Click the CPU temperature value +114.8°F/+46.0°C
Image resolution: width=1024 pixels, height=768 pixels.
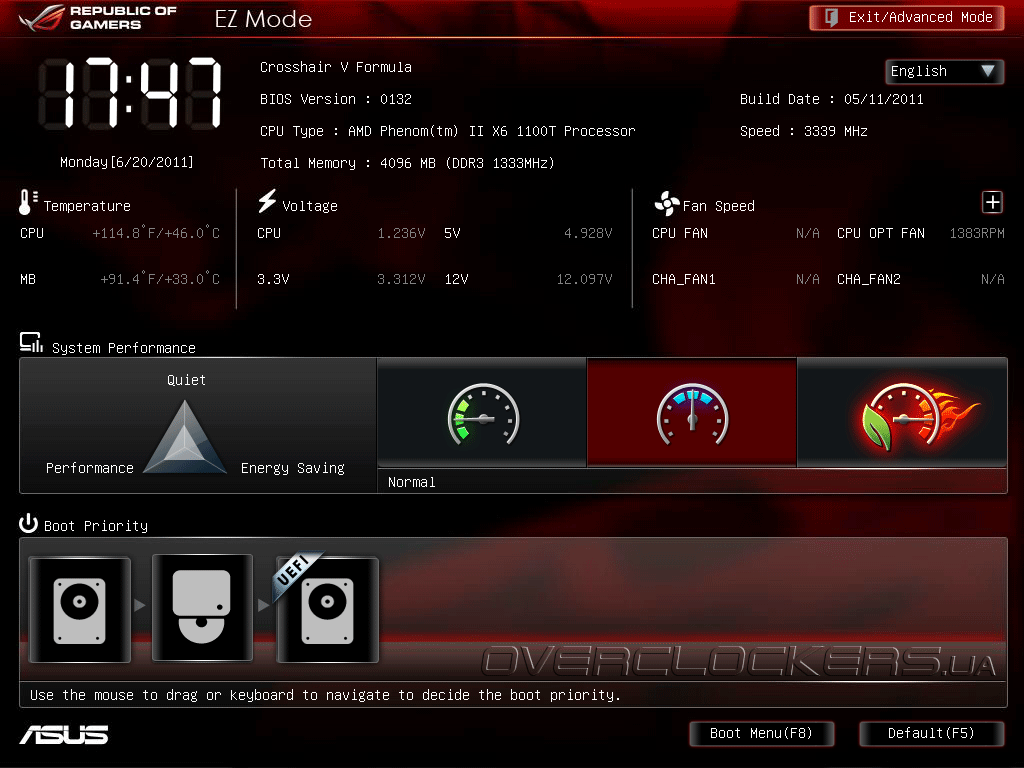click(156, 233)
